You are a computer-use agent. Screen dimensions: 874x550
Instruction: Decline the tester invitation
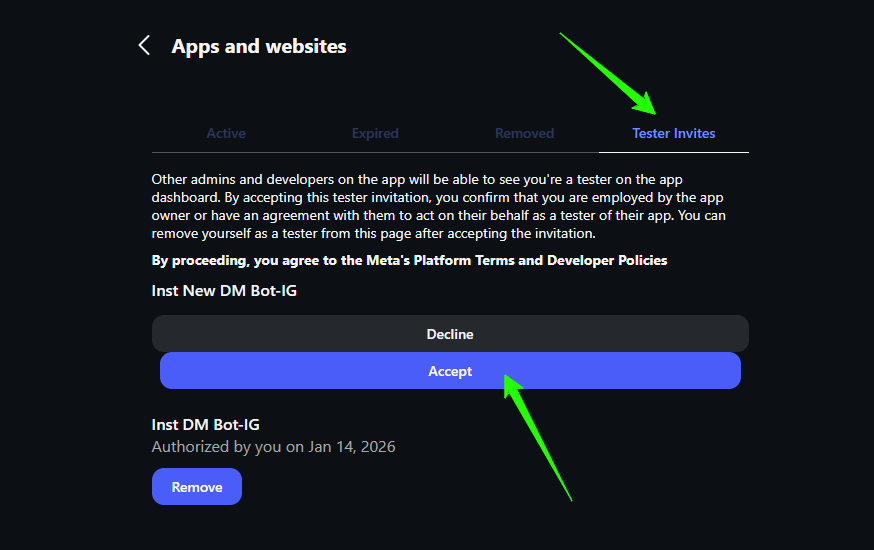coord(450,334)
